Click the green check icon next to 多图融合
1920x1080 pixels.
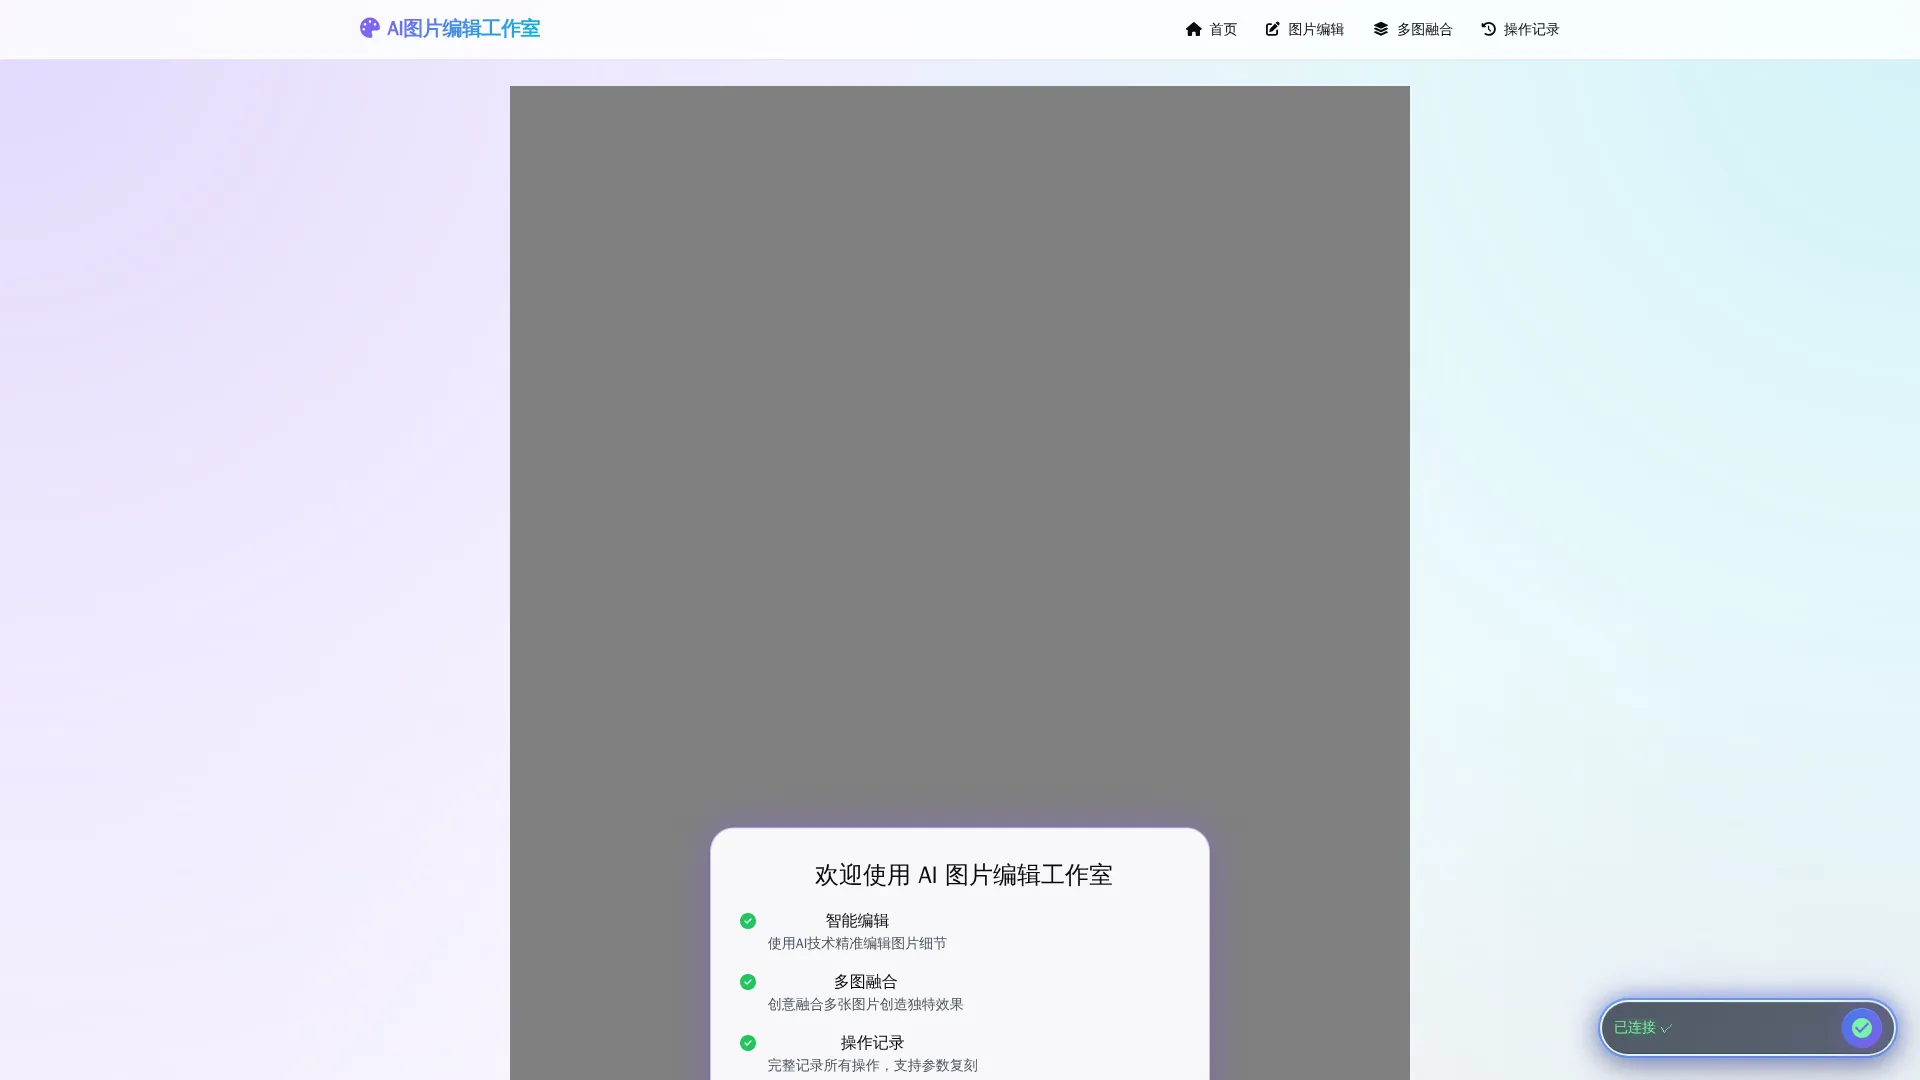pyautogui.click(x=748, y=981)
